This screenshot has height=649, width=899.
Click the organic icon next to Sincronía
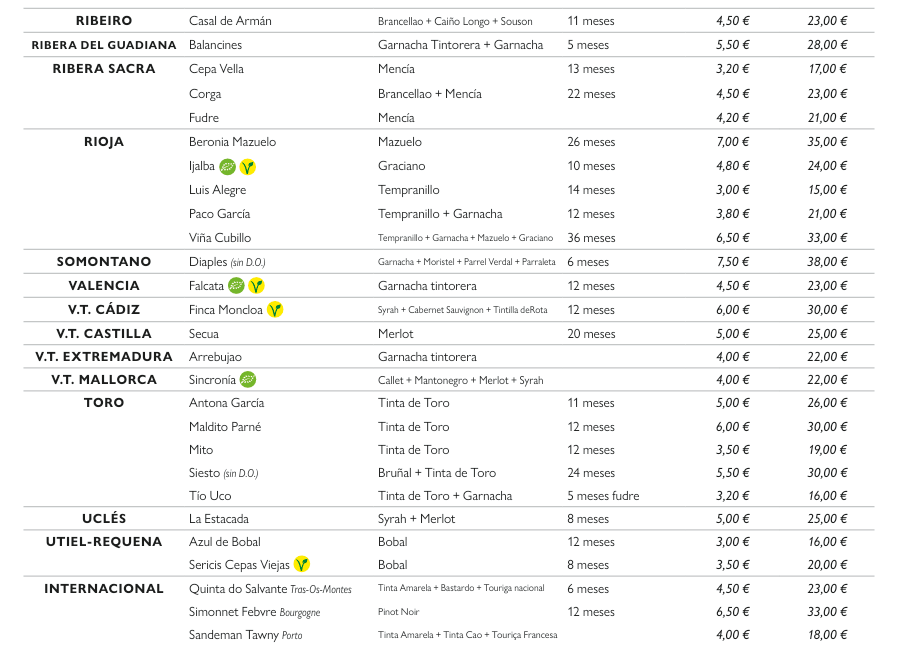point(247,380)
